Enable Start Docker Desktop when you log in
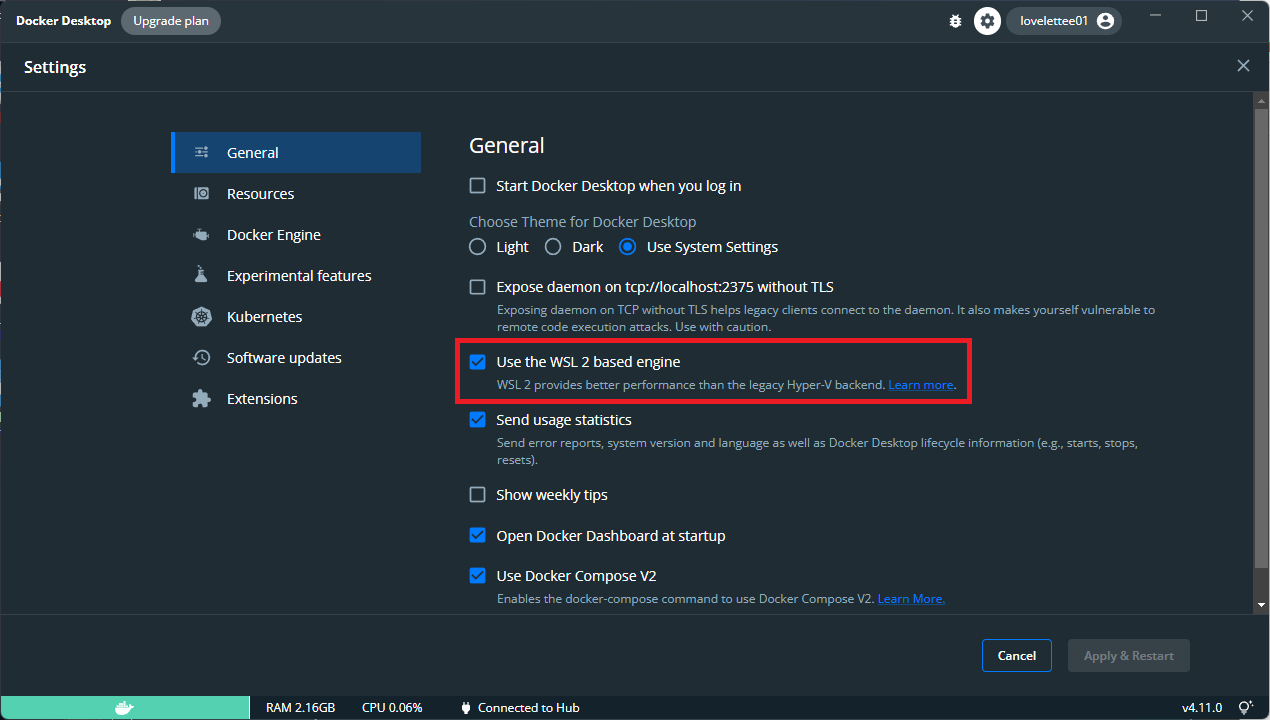This screenshot has height=720, width=1270. point(477,186)
